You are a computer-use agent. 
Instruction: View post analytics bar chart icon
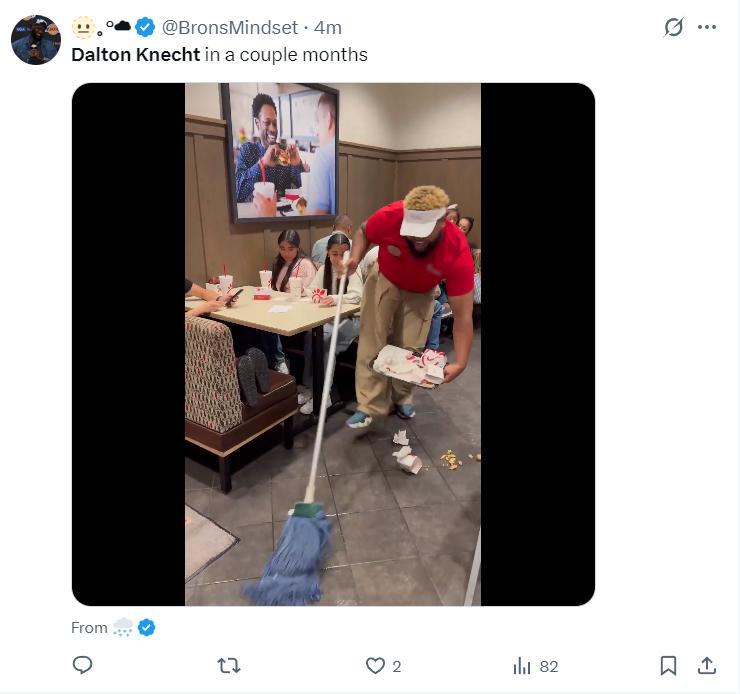521,665
